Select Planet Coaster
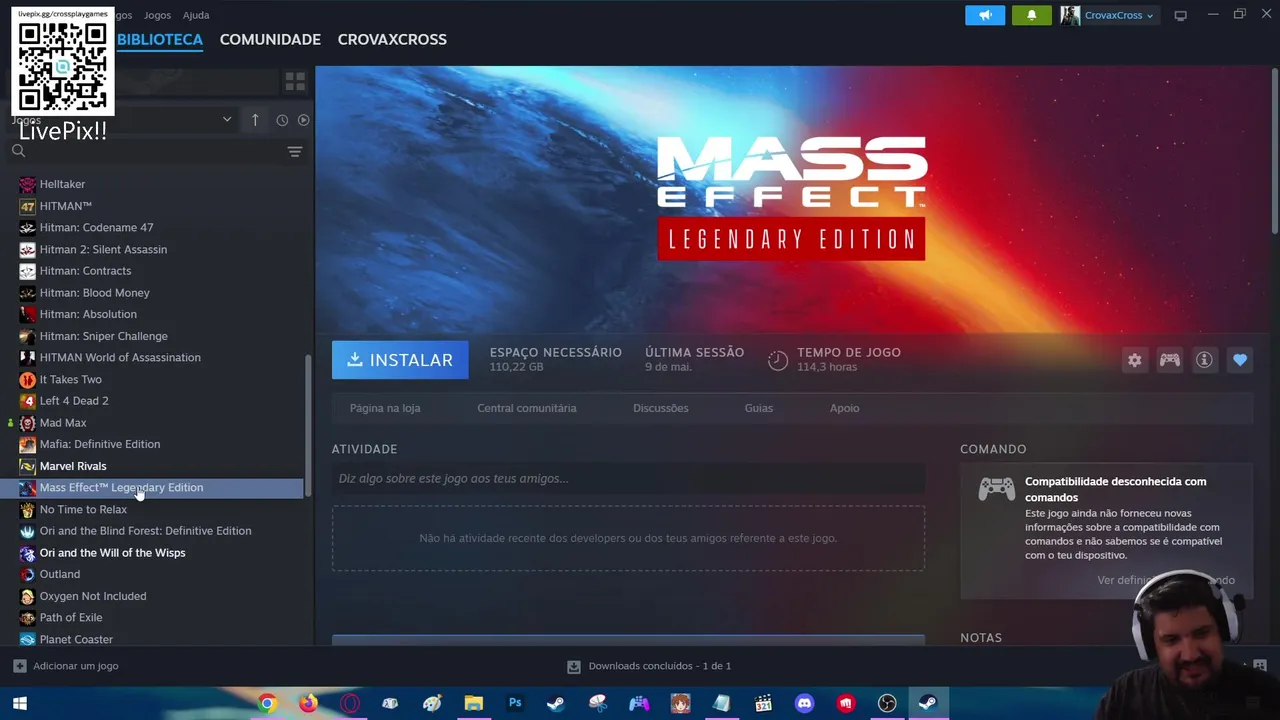Viewport: 1280px width, 720px height. point(76,639)
